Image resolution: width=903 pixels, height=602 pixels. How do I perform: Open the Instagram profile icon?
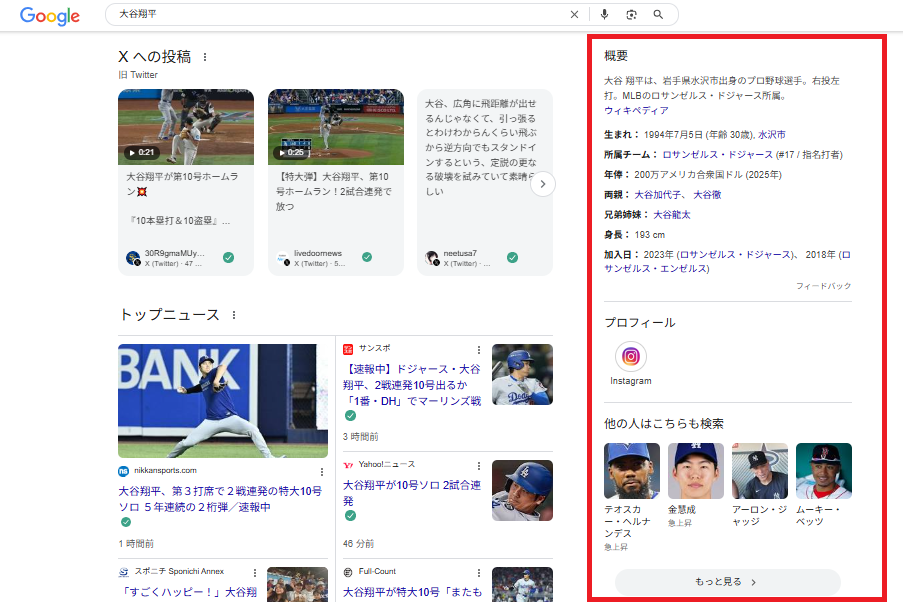click(x=631, y=357)
